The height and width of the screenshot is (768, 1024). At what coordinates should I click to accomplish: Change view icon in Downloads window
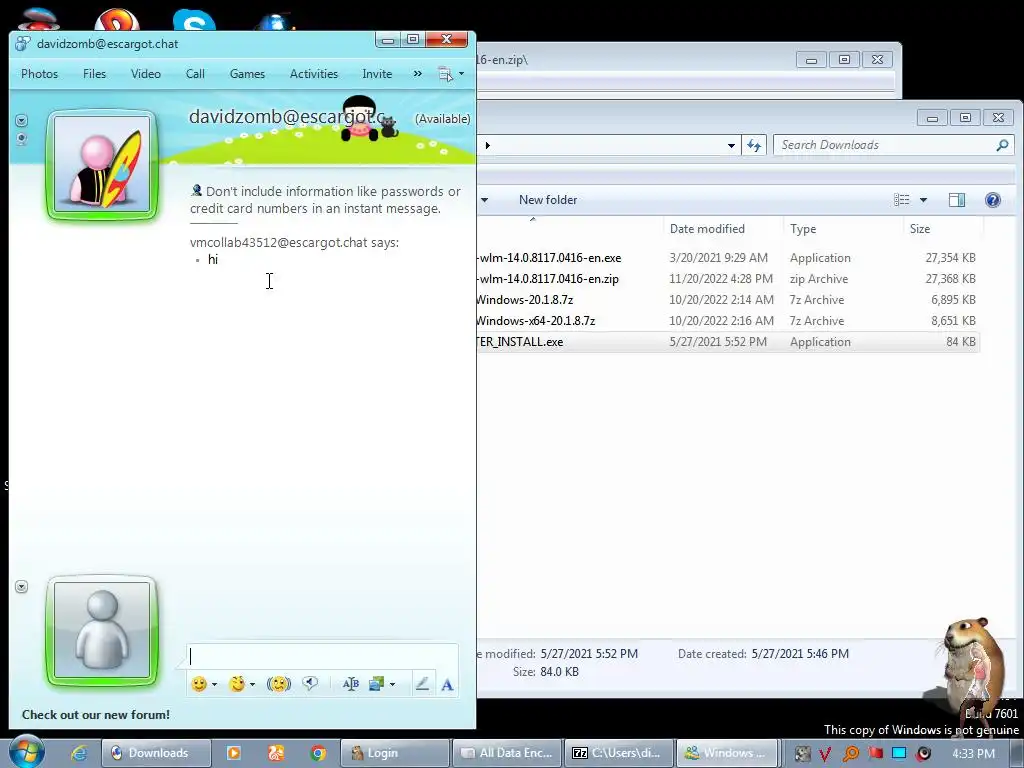902,200
